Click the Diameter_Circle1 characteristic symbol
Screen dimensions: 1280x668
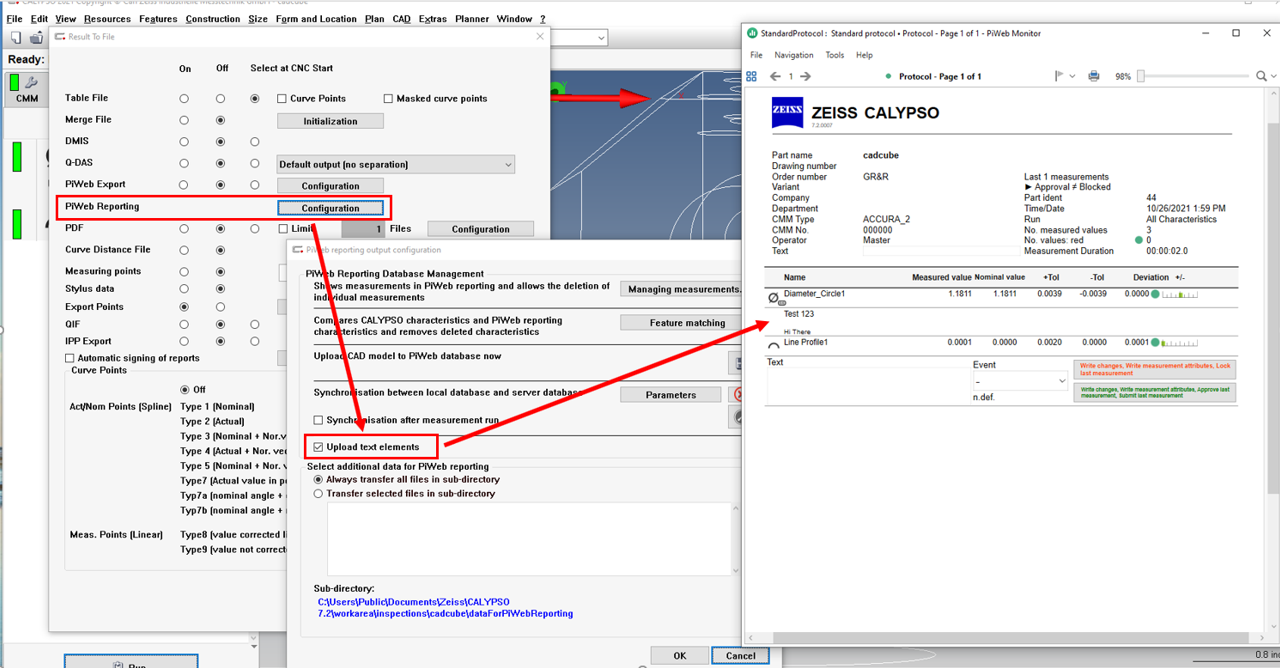click(x=773, y=298)
